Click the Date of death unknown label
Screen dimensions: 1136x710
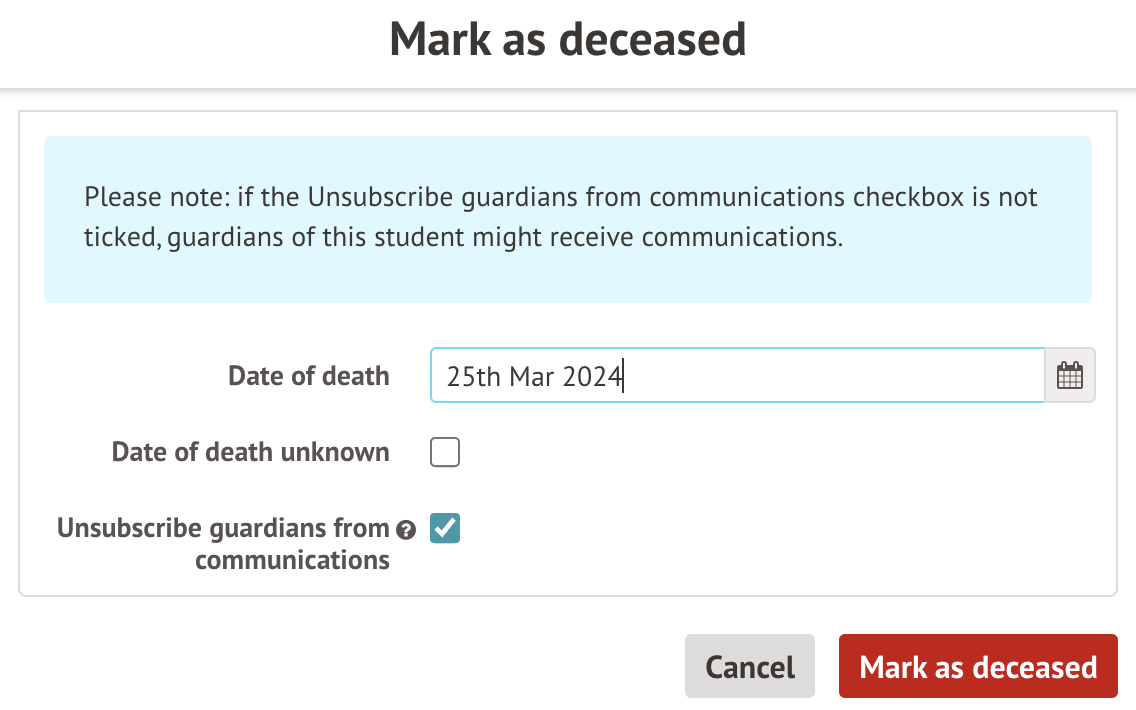click(x=250, y=452)
